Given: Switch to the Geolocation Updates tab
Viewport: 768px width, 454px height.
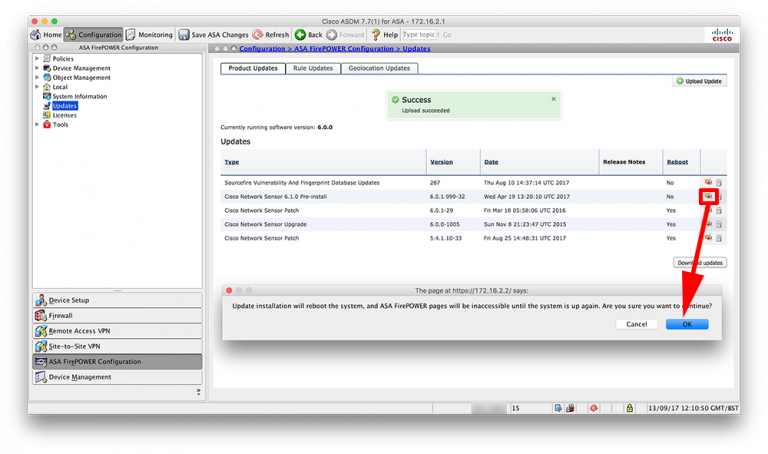Looking at the screenshot, I should (379, 68).
